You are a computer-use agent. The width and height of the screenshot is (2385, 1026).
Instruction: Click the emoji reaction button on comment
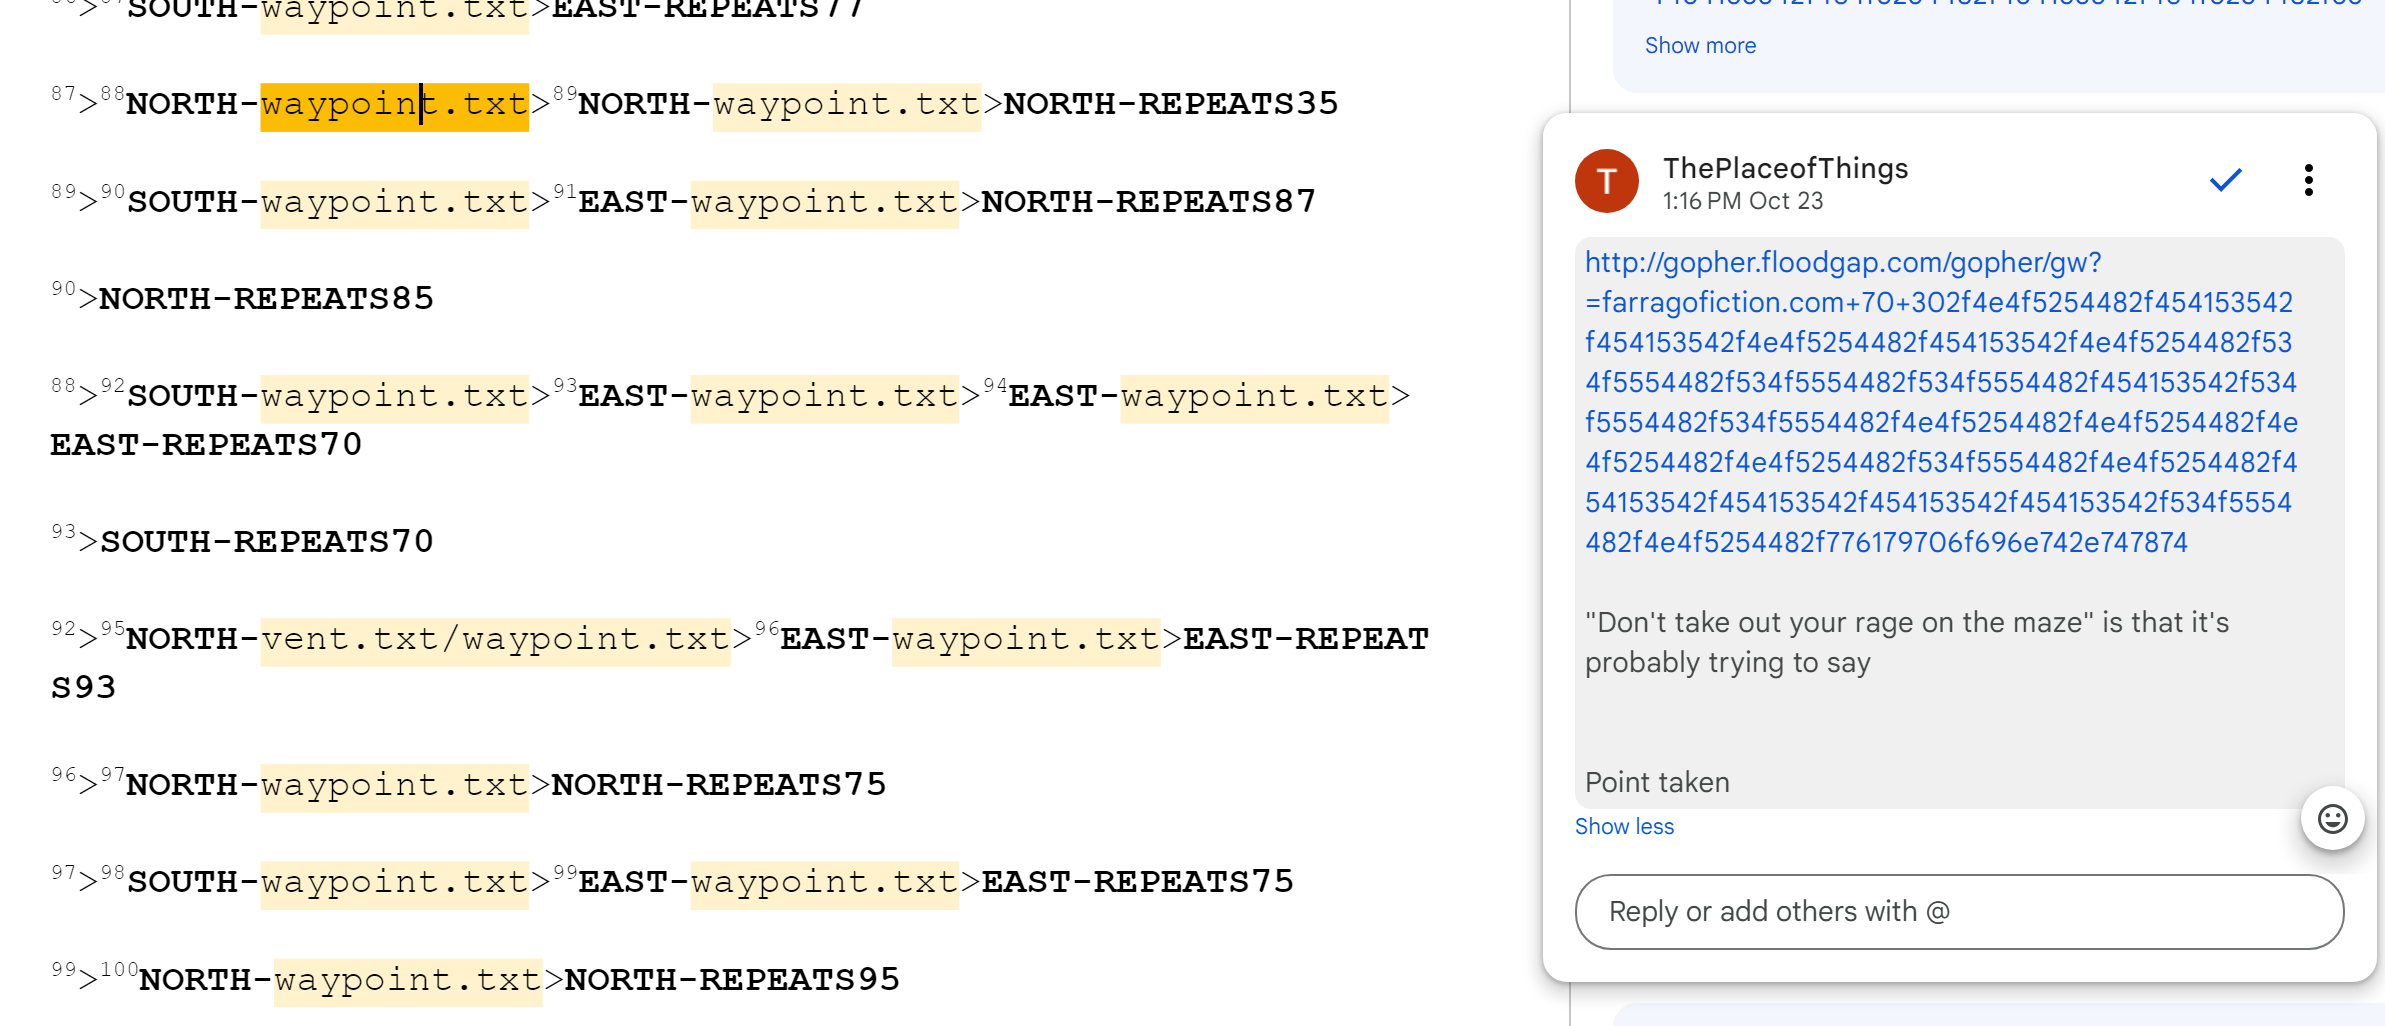click(x=2332, y=819)
